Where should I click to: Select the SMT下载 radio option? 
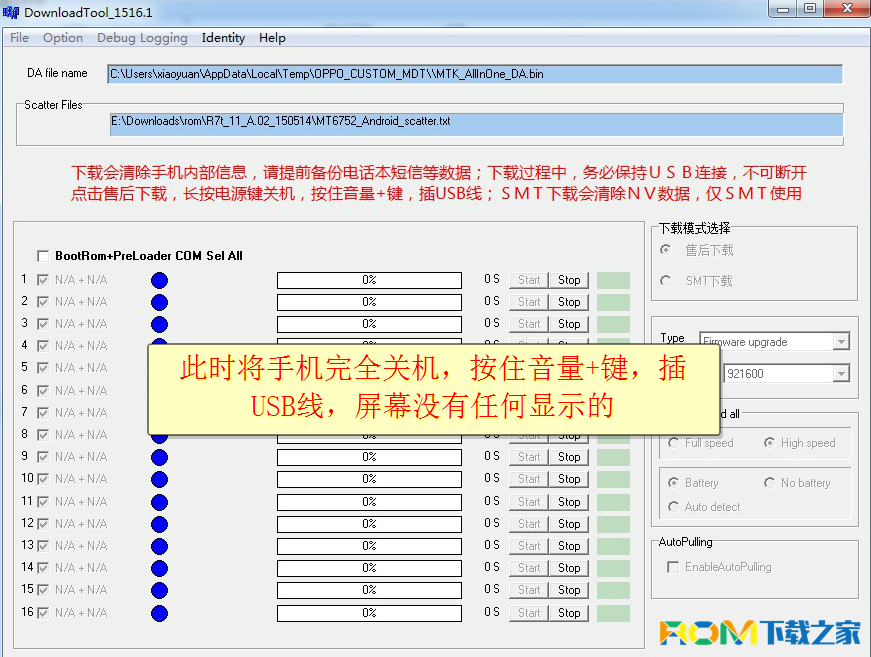(665, 281)
